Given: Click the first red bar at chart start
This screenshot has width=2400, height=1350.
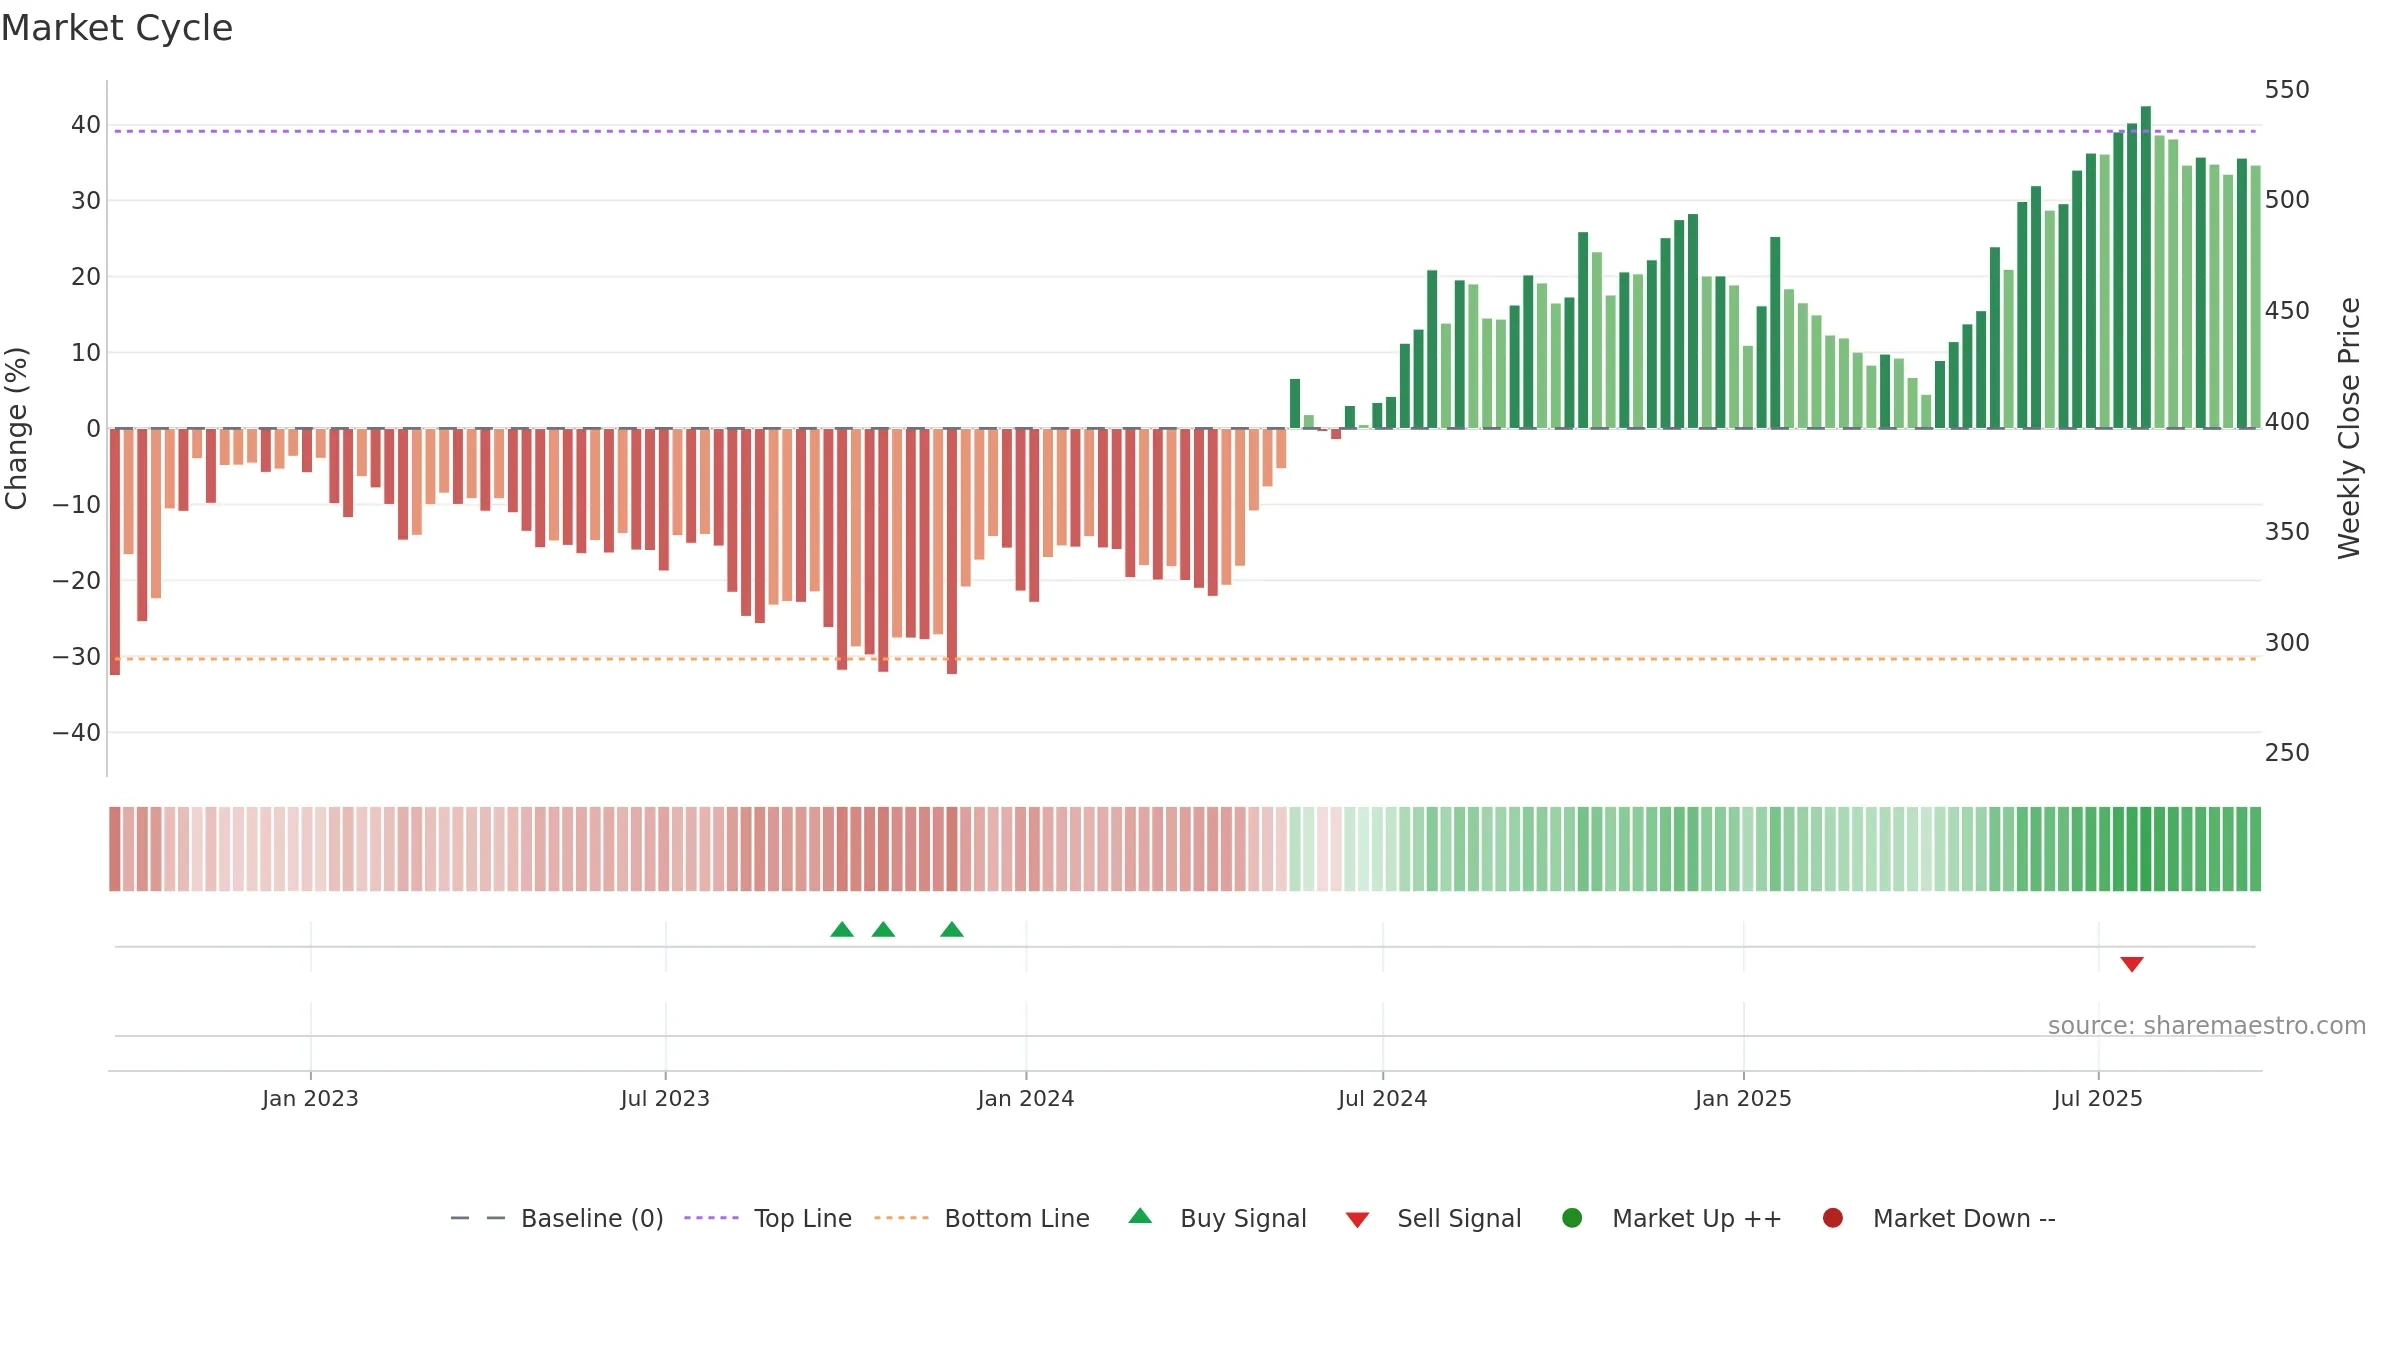Looking at the screenshot, I should (x=115, y=551).
